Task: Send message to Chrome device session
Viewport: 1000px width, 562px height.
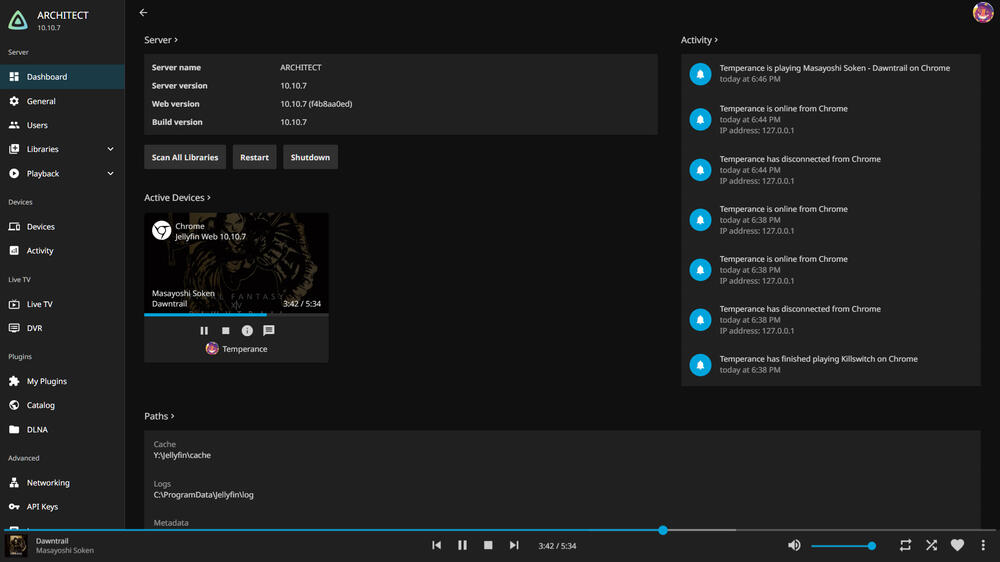Action: pyautogui.click(x=269, y=331)
